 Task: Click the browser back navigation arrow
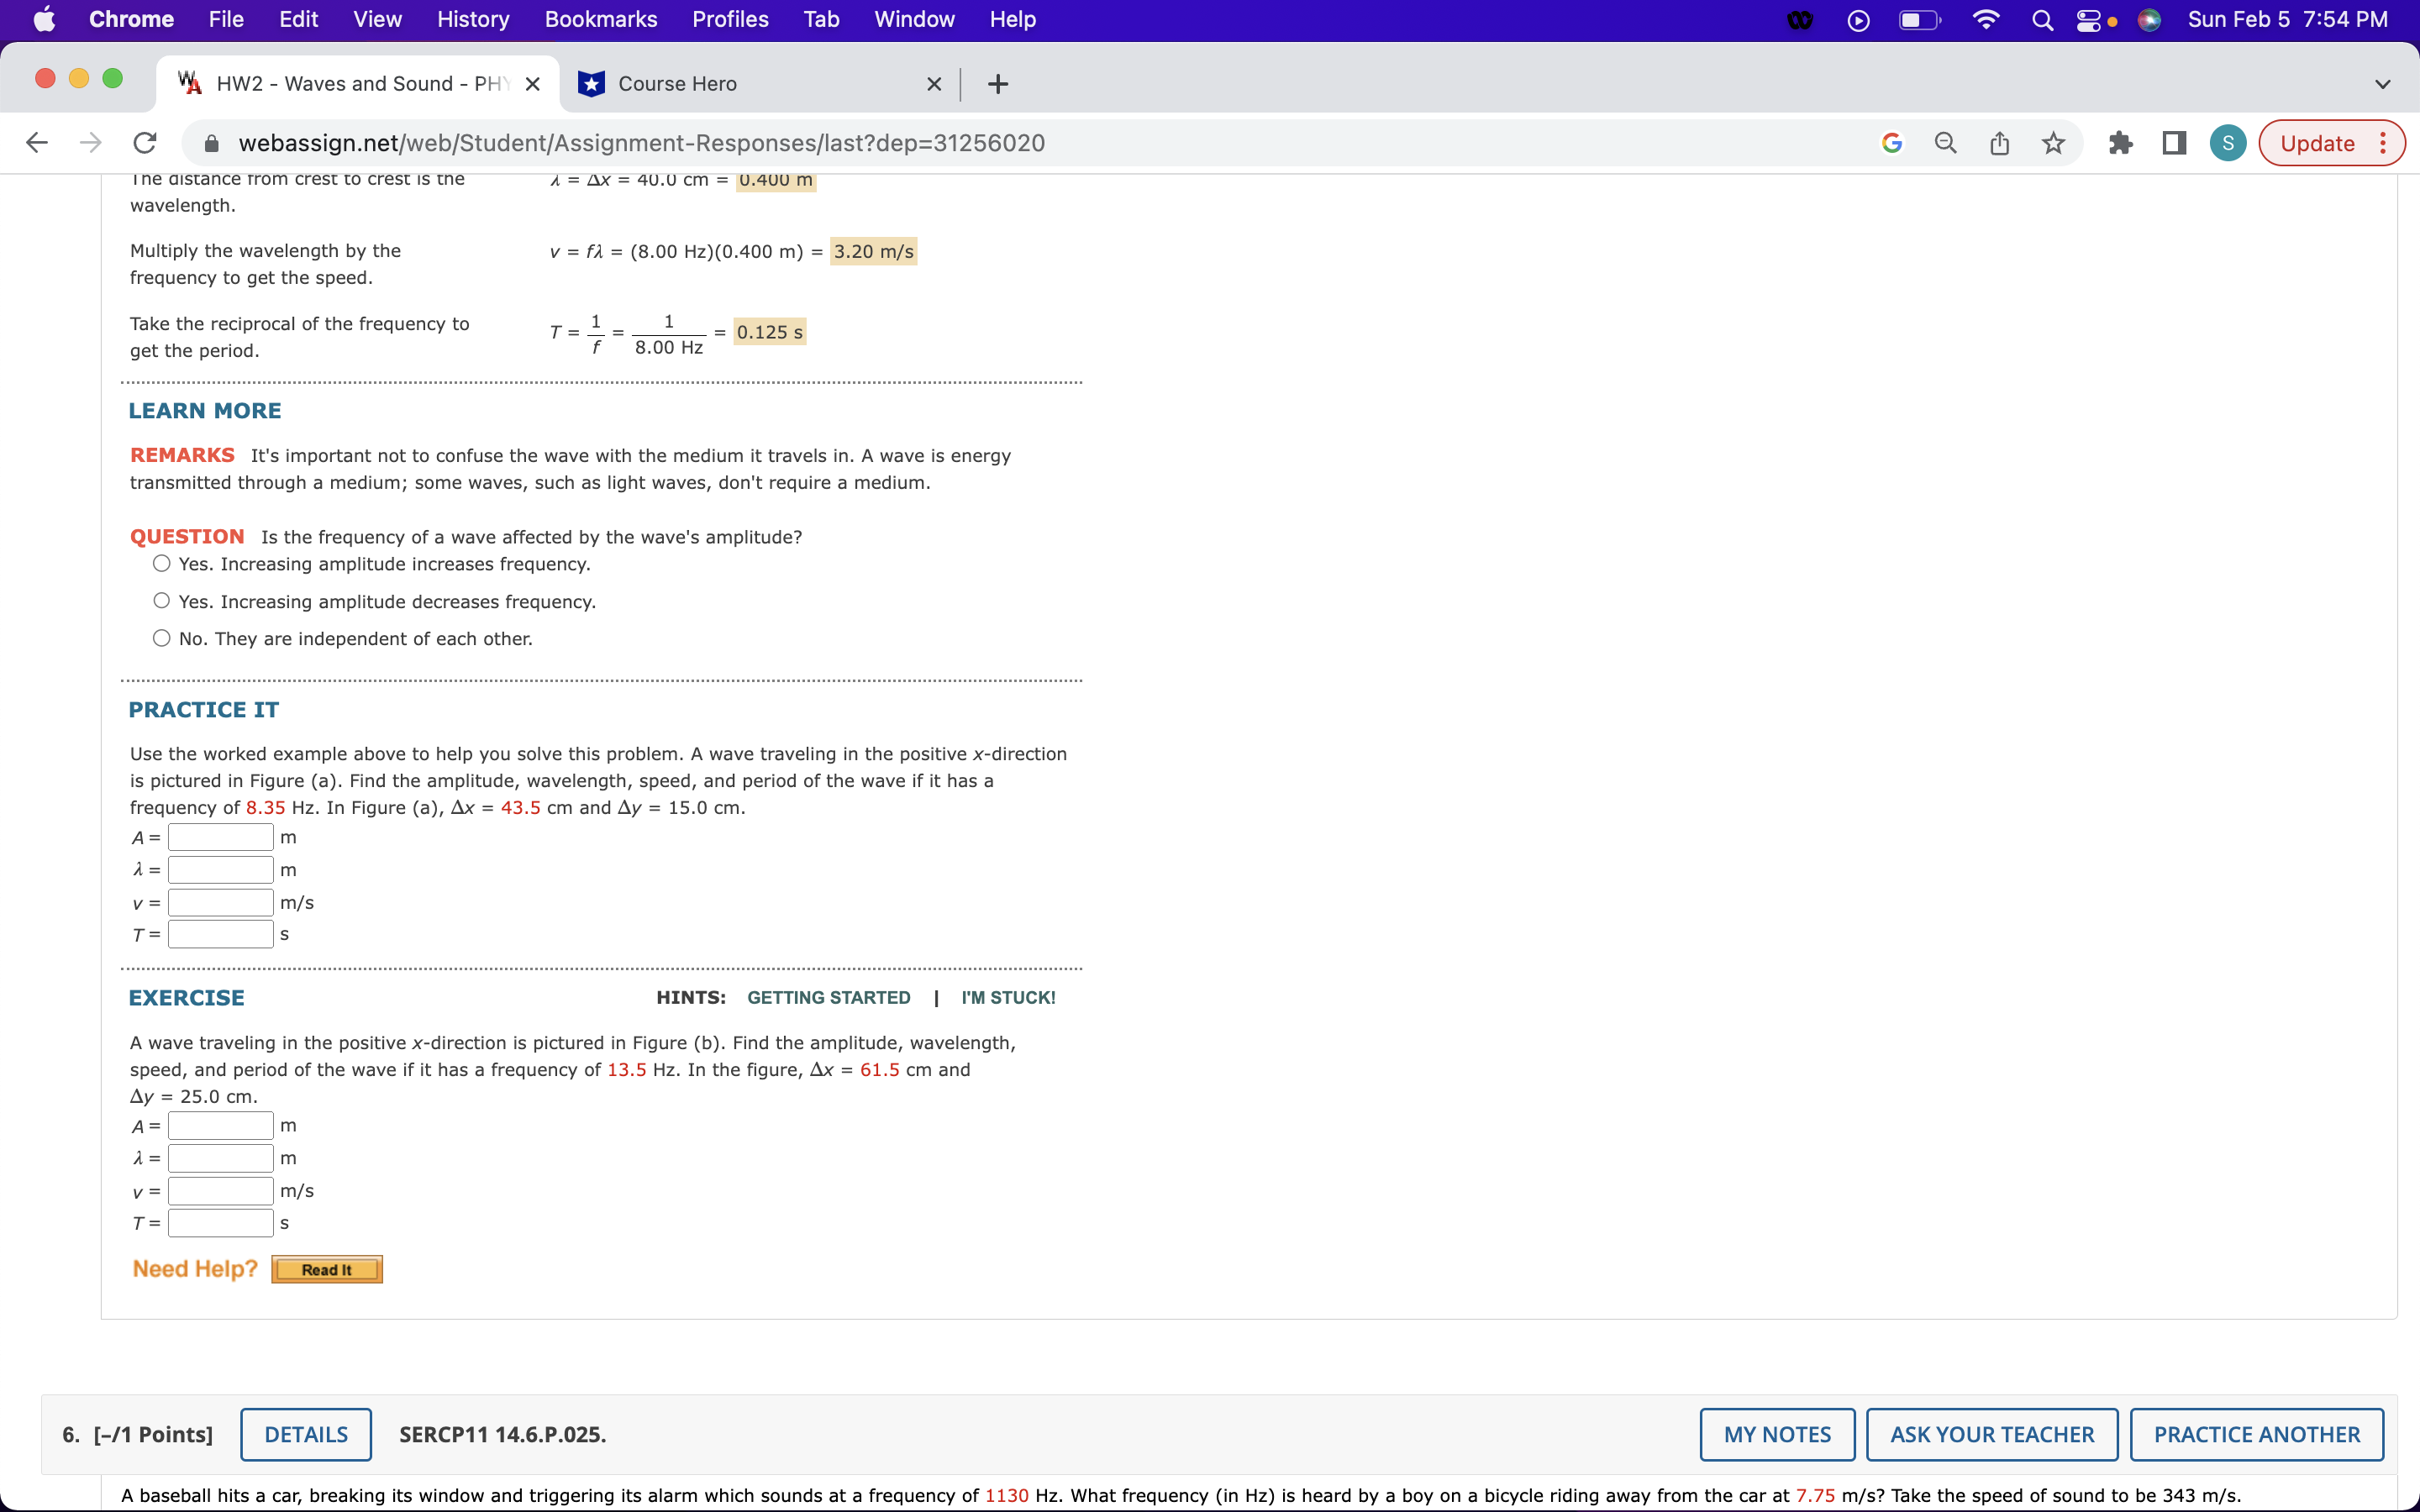[x=37, y=142]
